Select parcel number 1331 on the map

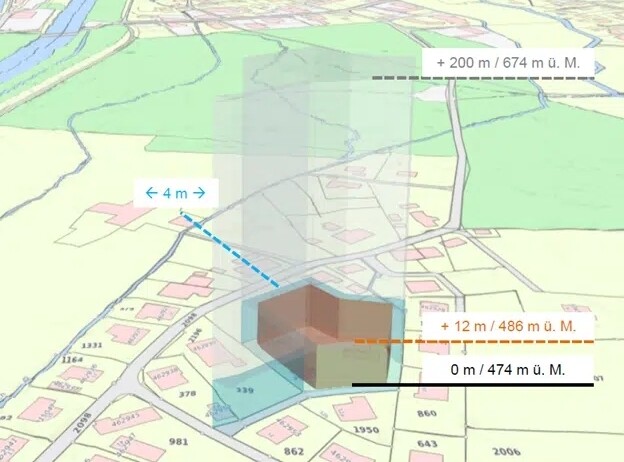(x=92, y=345)
